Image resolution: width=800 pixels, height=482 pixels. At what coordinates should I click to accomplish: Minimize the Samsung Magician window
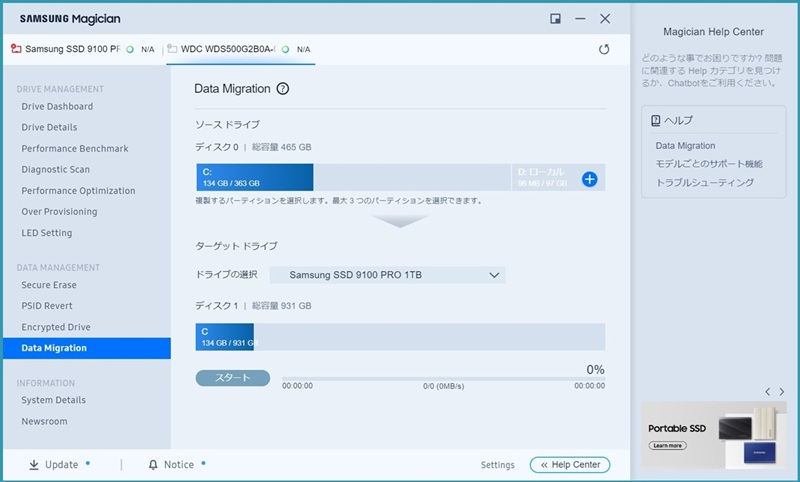[x=580, y=19]
